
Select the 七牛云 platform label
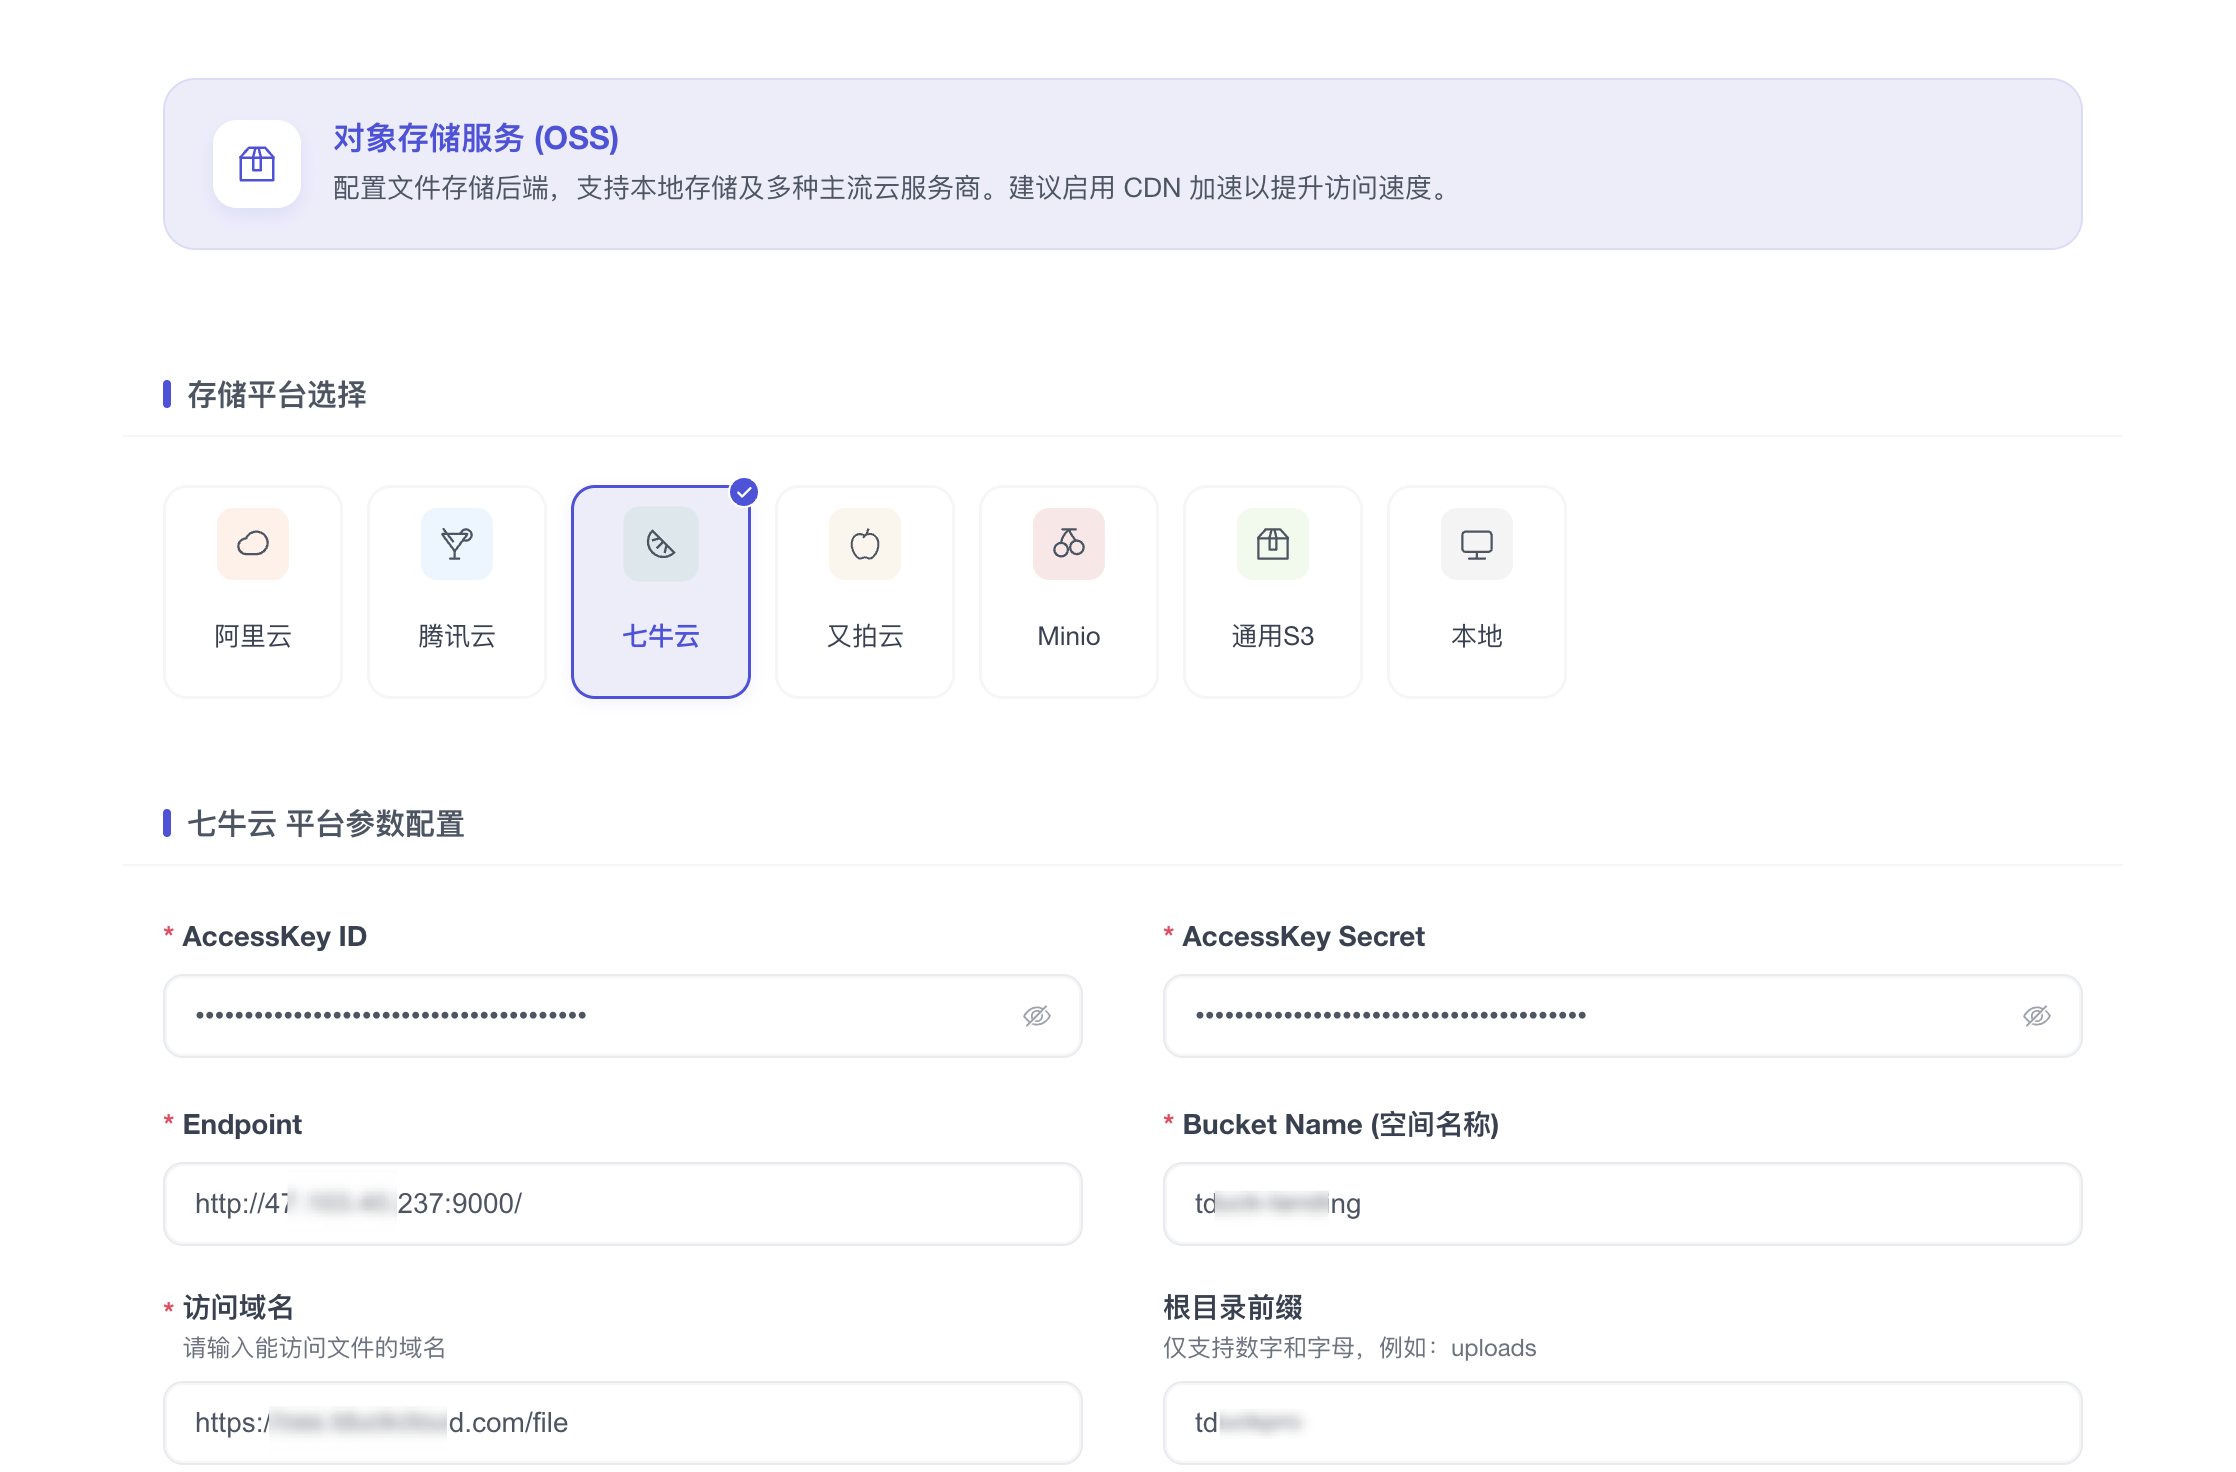coord(661,636)
